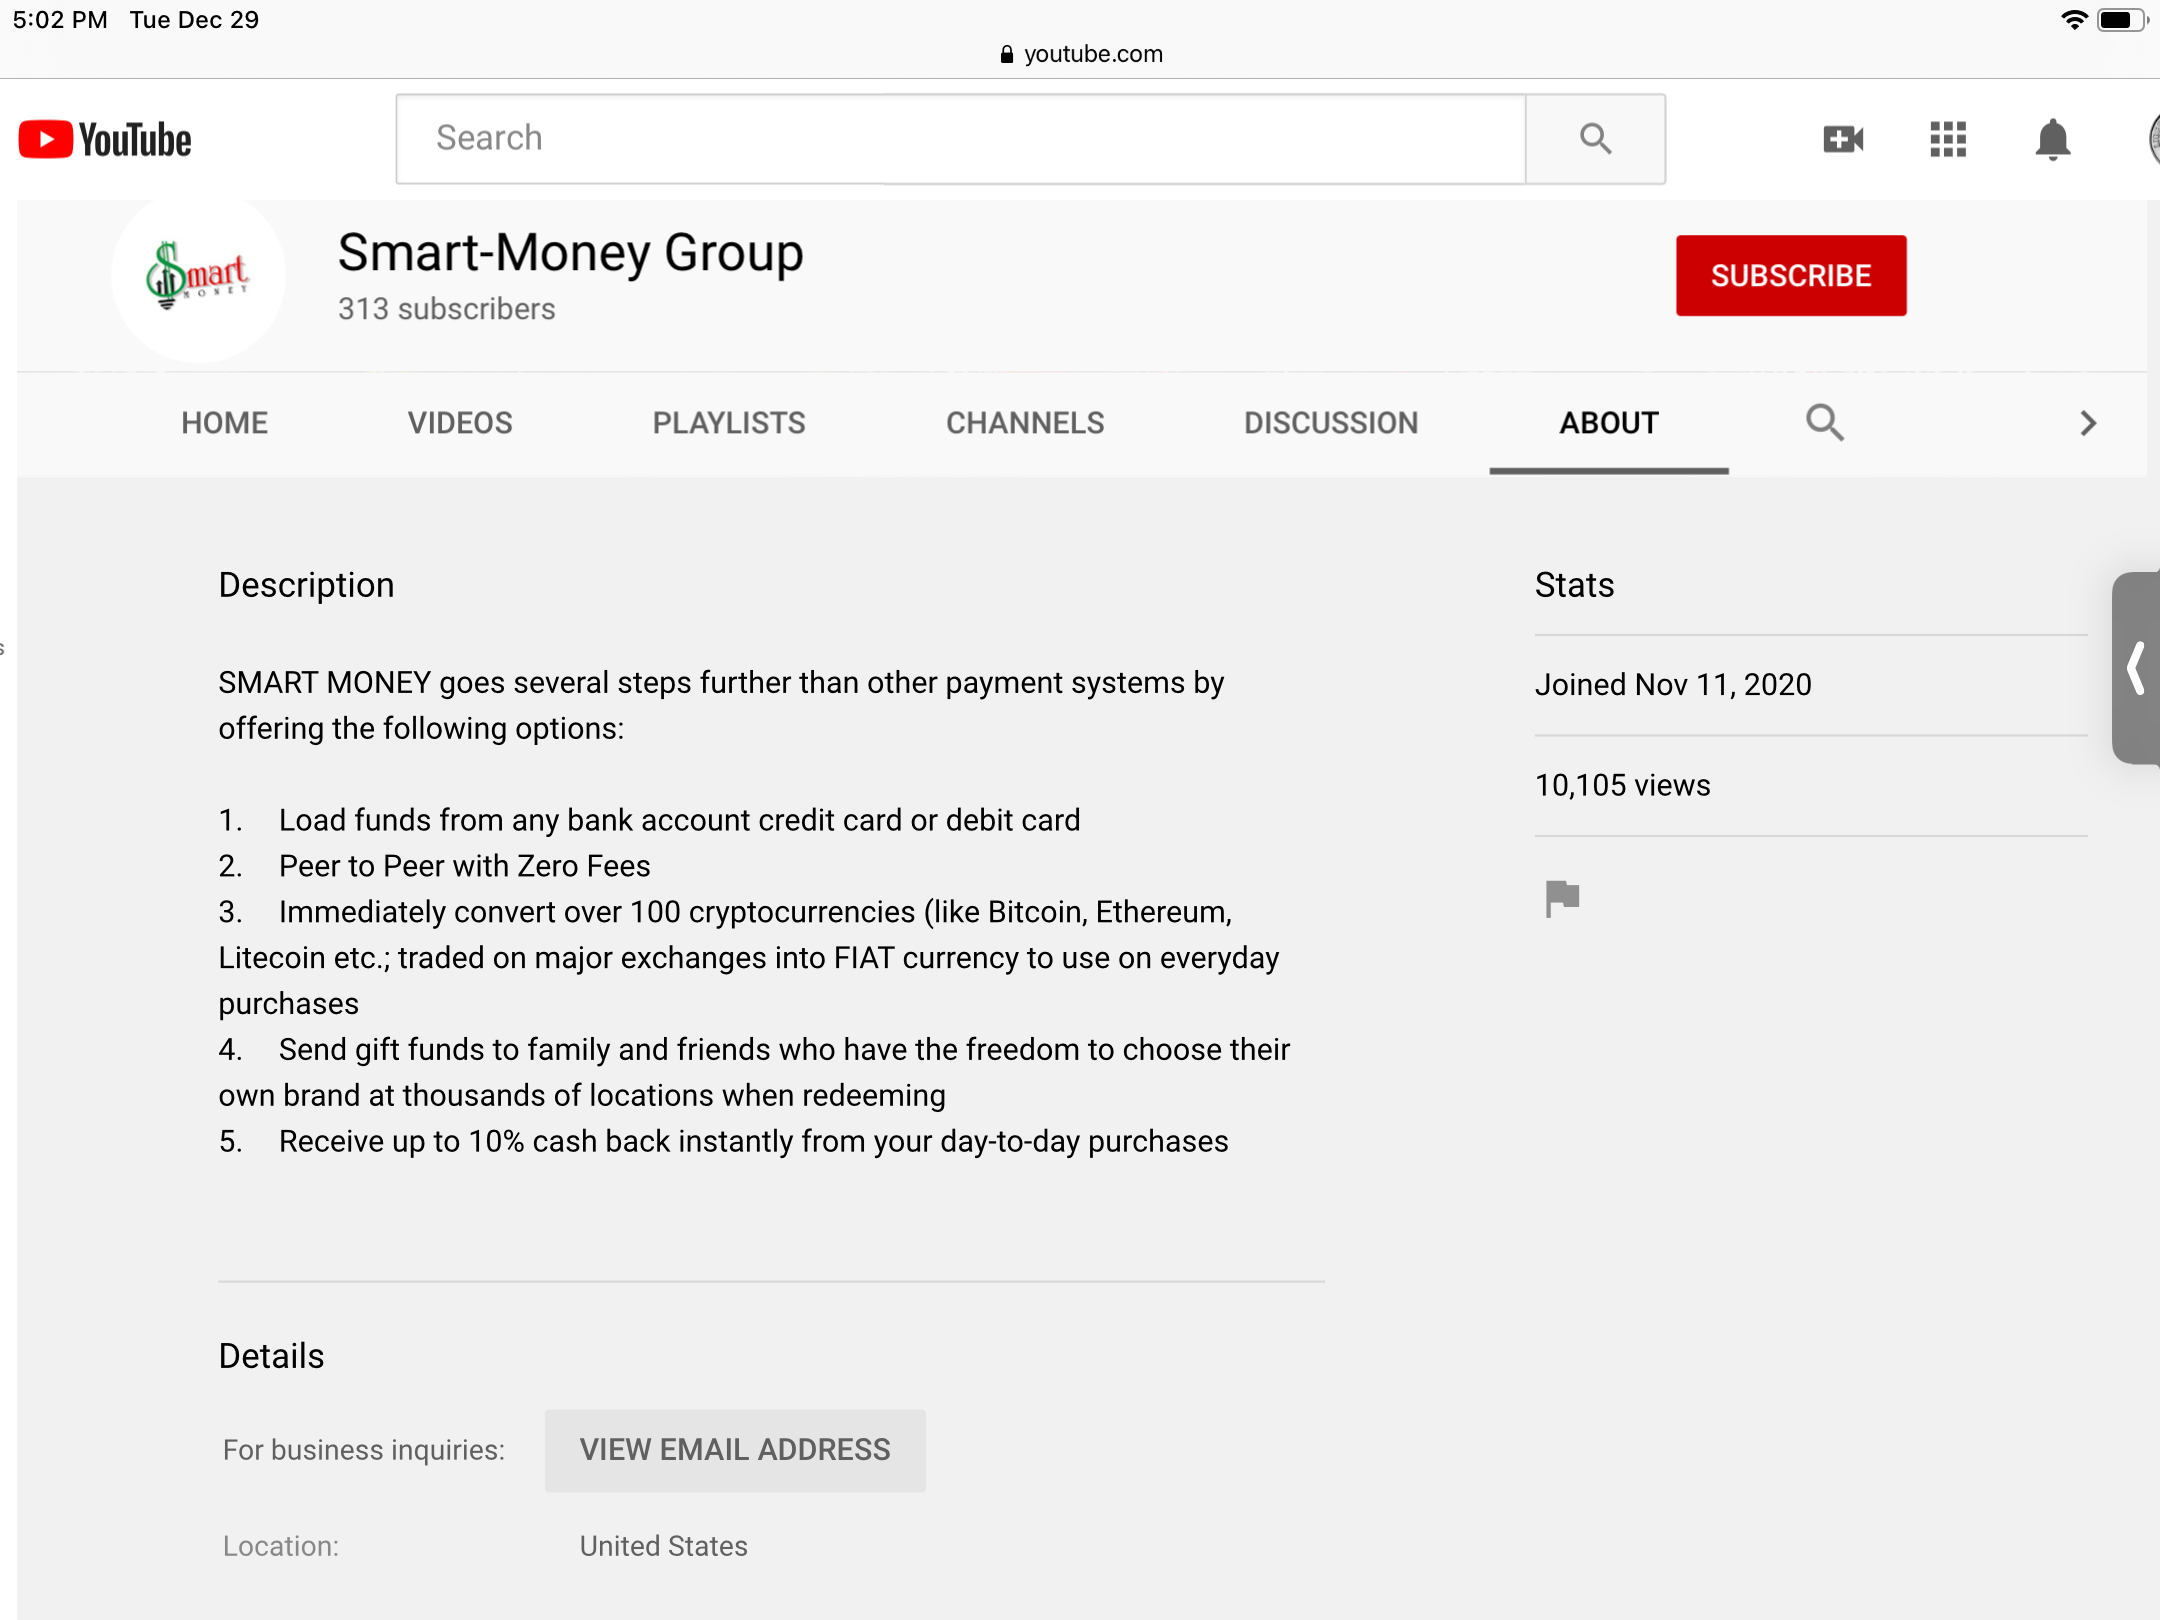Open the YouTube apps grid icon
The width and height of the screenshot is (2160, 1620).
(1948, 139)
